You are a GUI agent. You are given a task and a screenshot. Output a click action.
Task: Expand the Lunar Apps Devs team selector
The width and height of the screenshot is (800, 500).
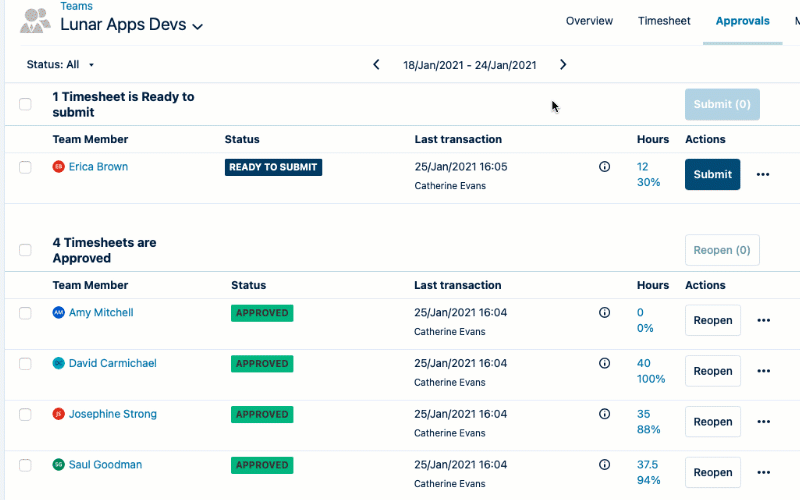pos(198,26)
